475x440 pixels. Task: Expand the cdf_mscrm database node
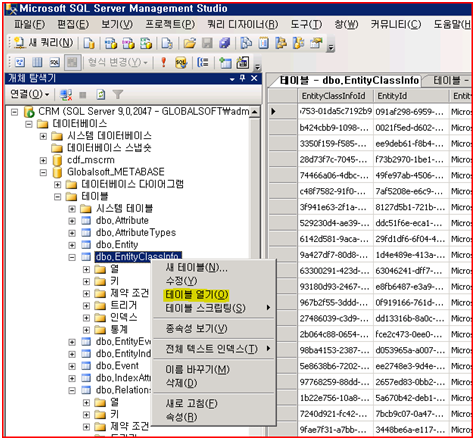point(43,160)
